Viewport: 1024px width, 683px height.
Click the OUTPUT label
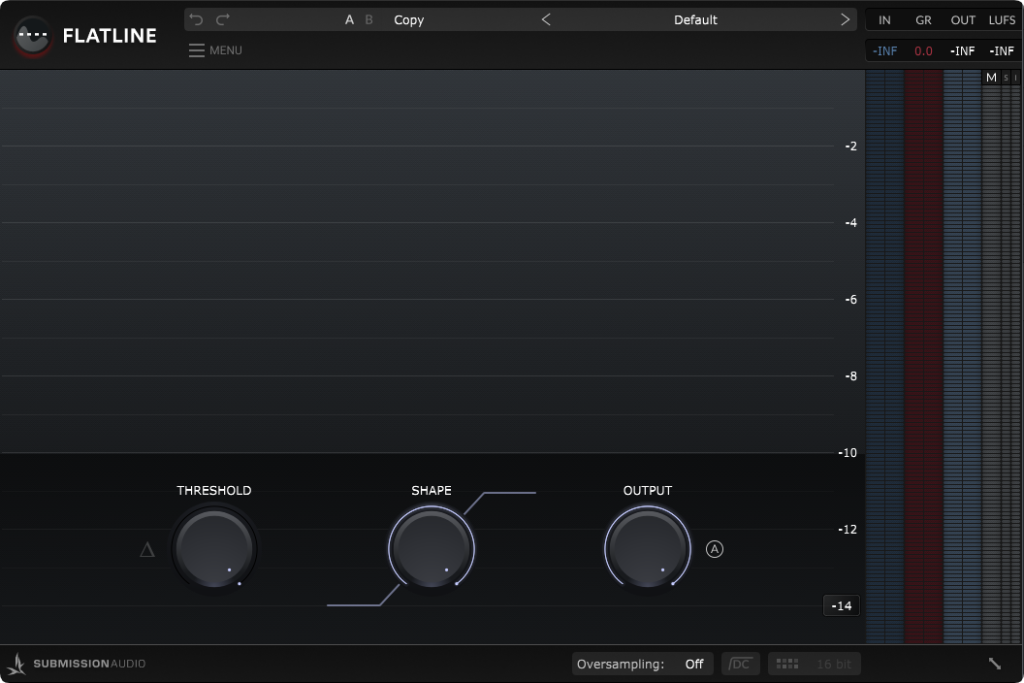[647, 490]
